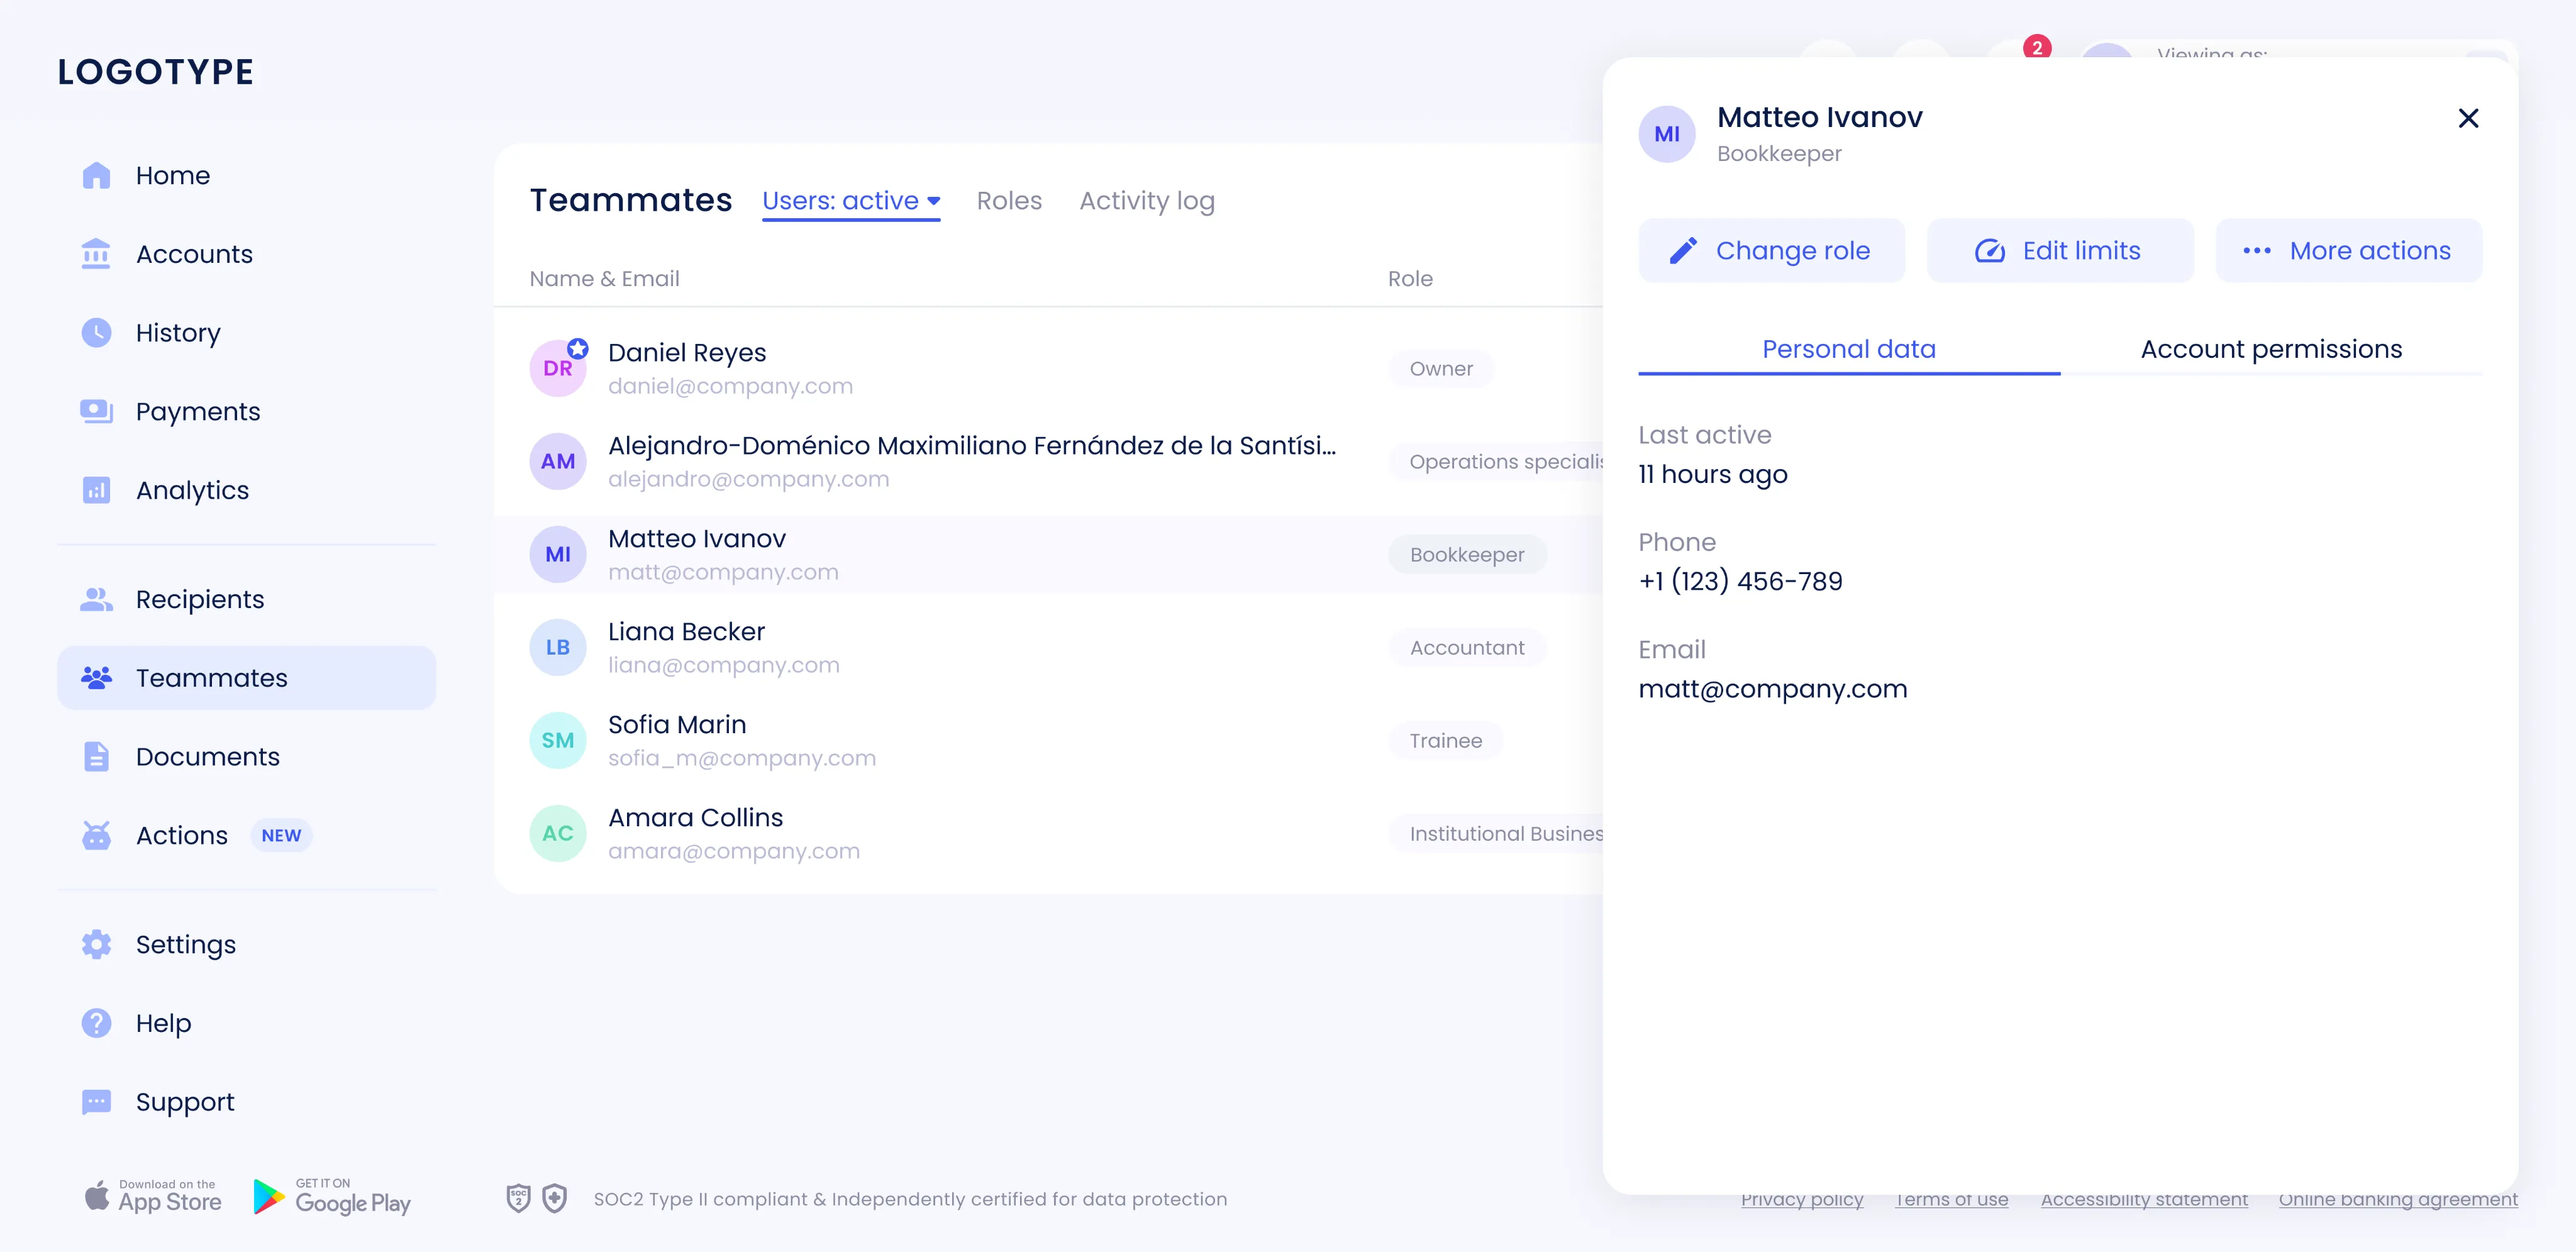Click the email matt@company.com in panel

(1773, 689)
